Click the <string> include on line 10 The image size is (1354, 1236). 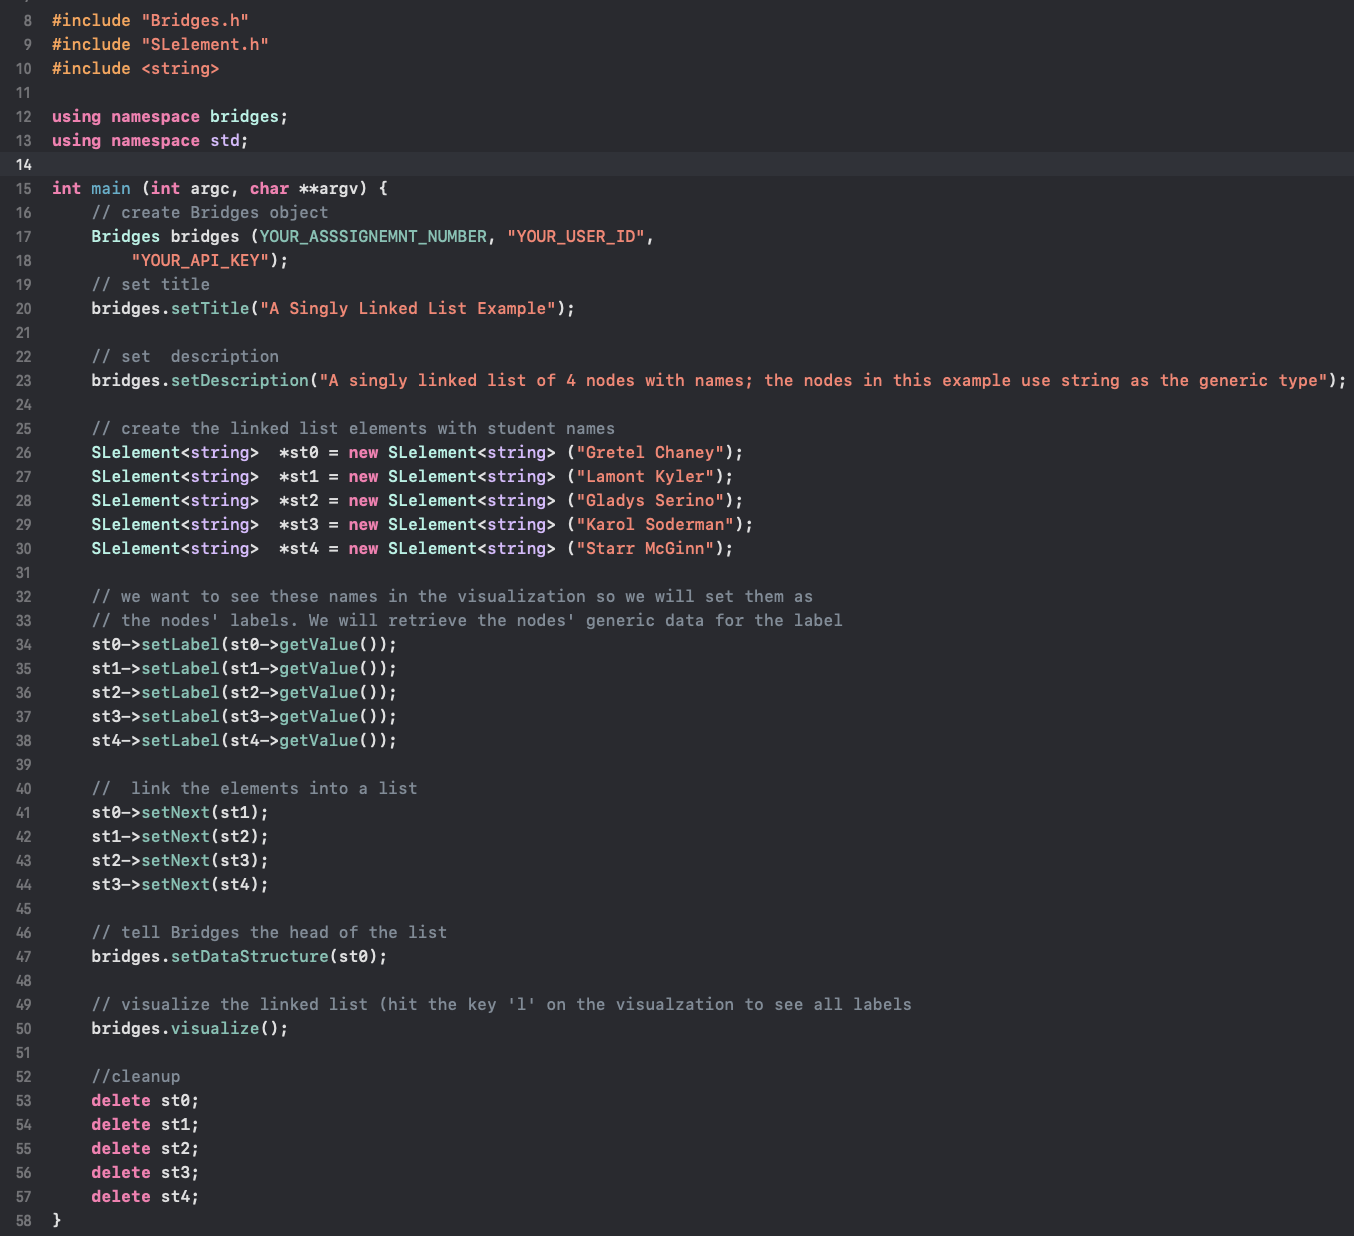click(x=180, y=69)
